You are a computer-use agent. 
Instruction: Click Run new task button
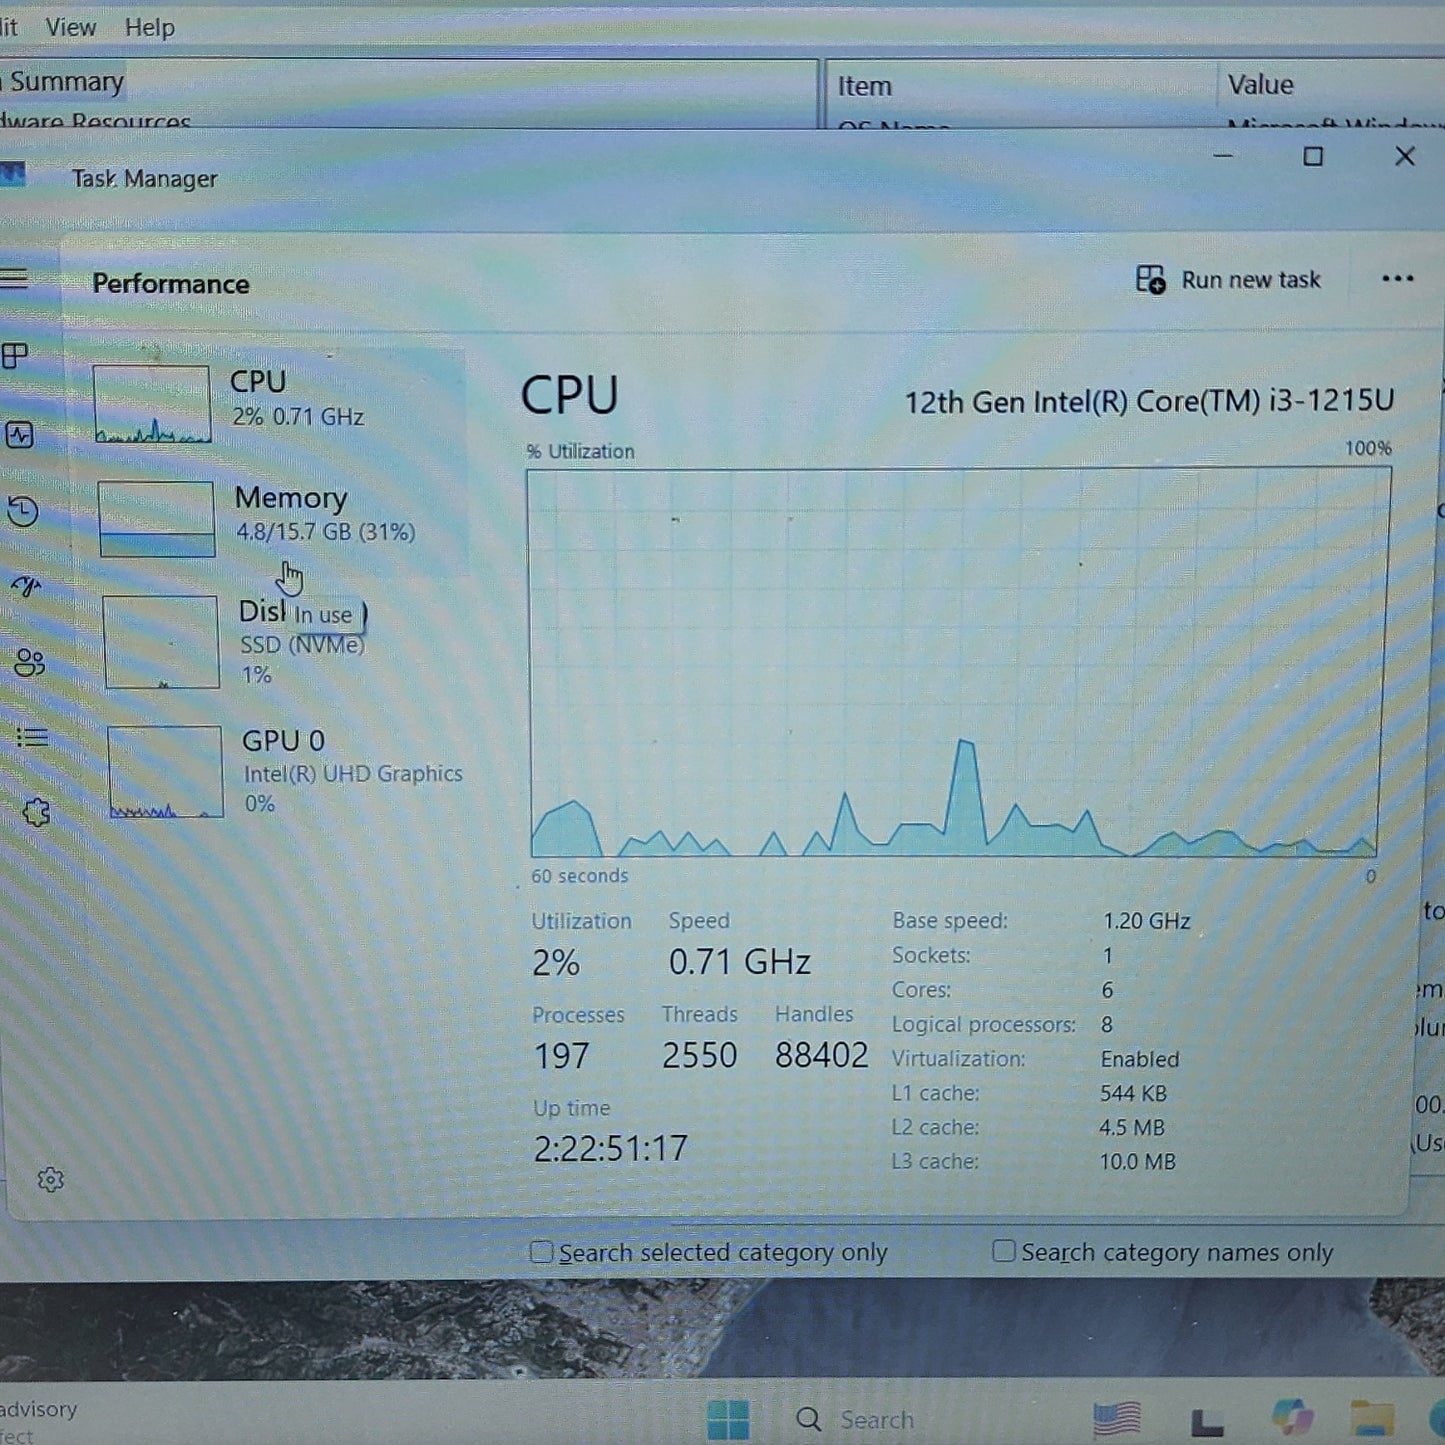coord(1229,280)
